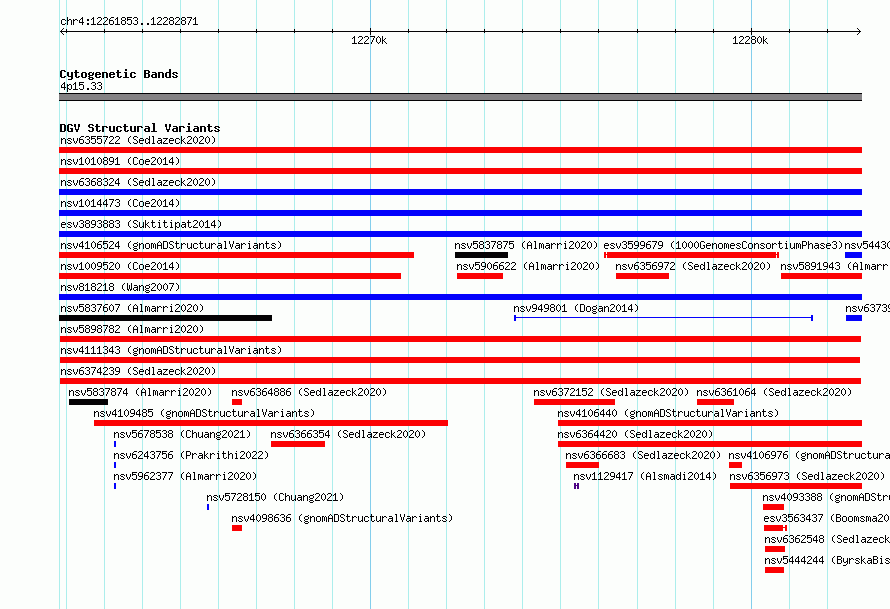This screenshot has width=890, height=609.
Task: Click the 12280k ruler position label
Action: [750, 40]
